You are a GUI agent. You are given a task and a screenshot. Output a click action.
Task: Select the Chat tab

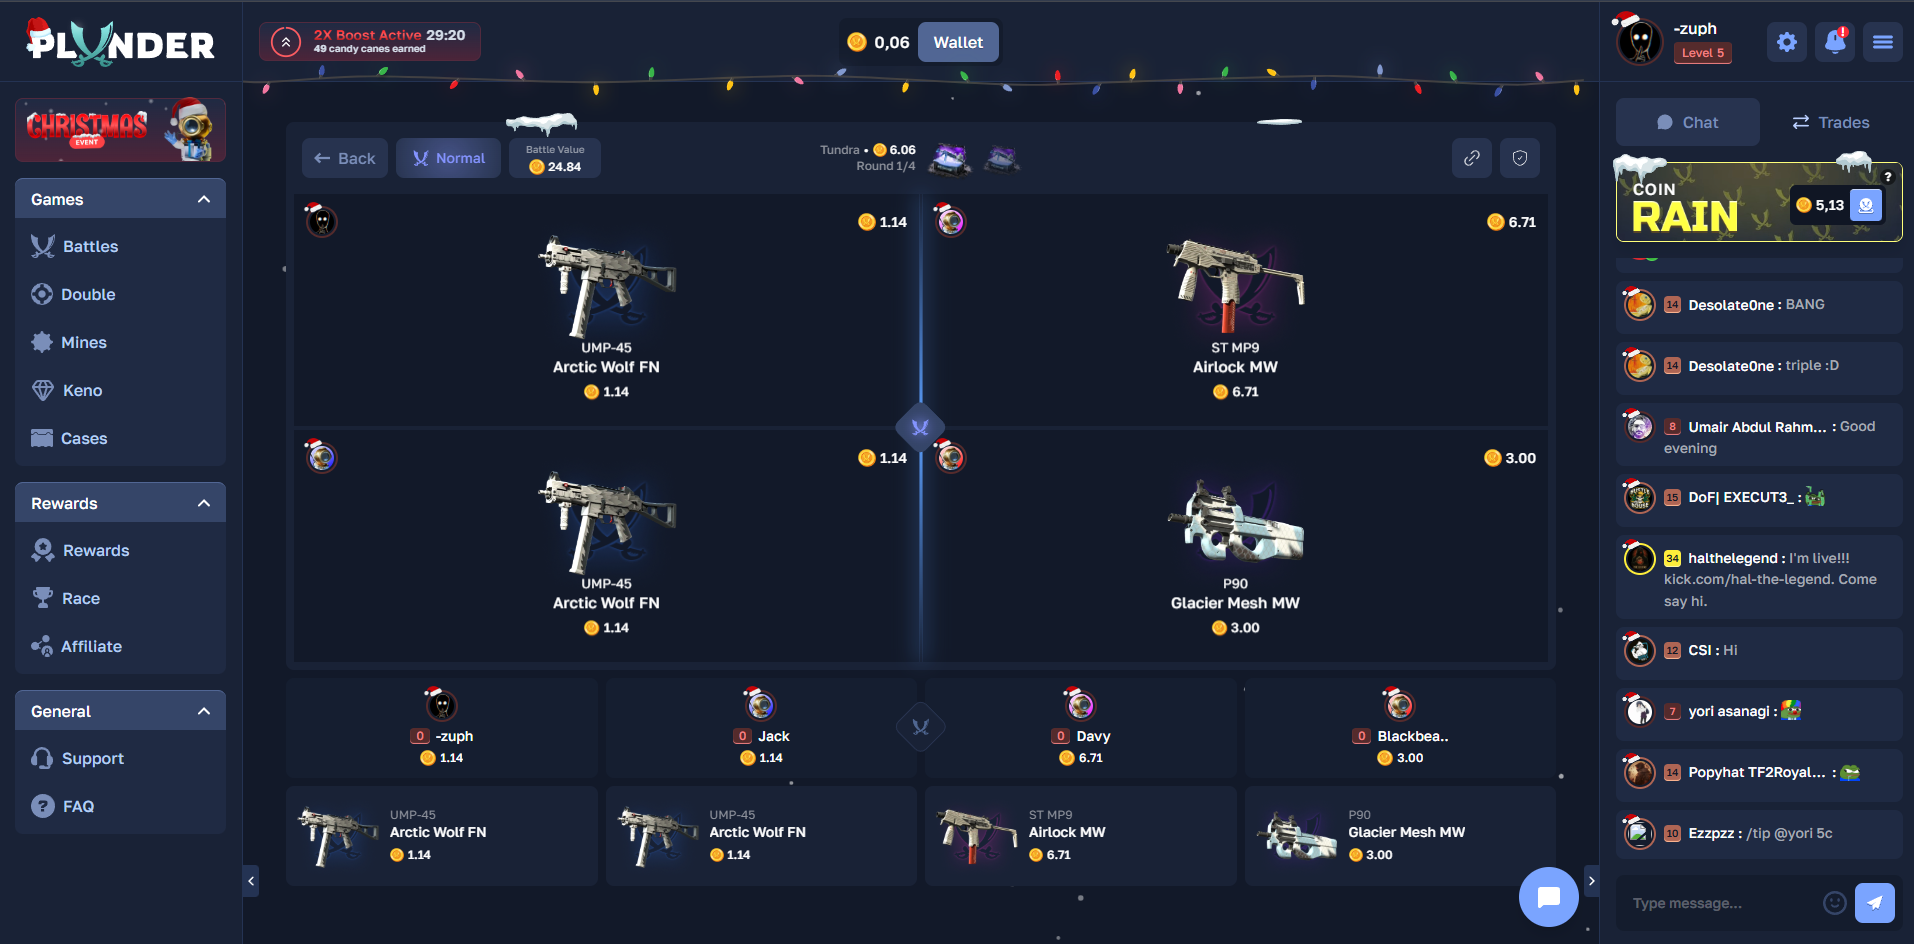click(x=1687, y=121)
